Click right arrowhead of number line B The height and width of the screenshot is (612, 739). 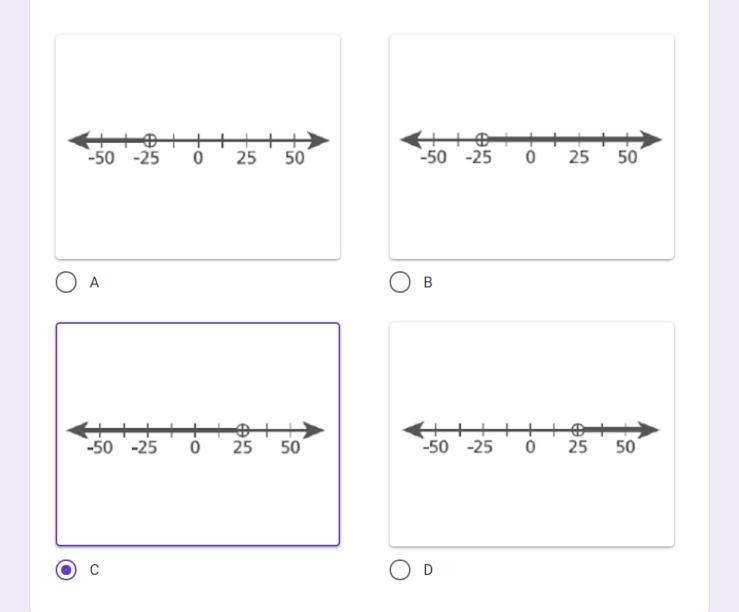652,140
